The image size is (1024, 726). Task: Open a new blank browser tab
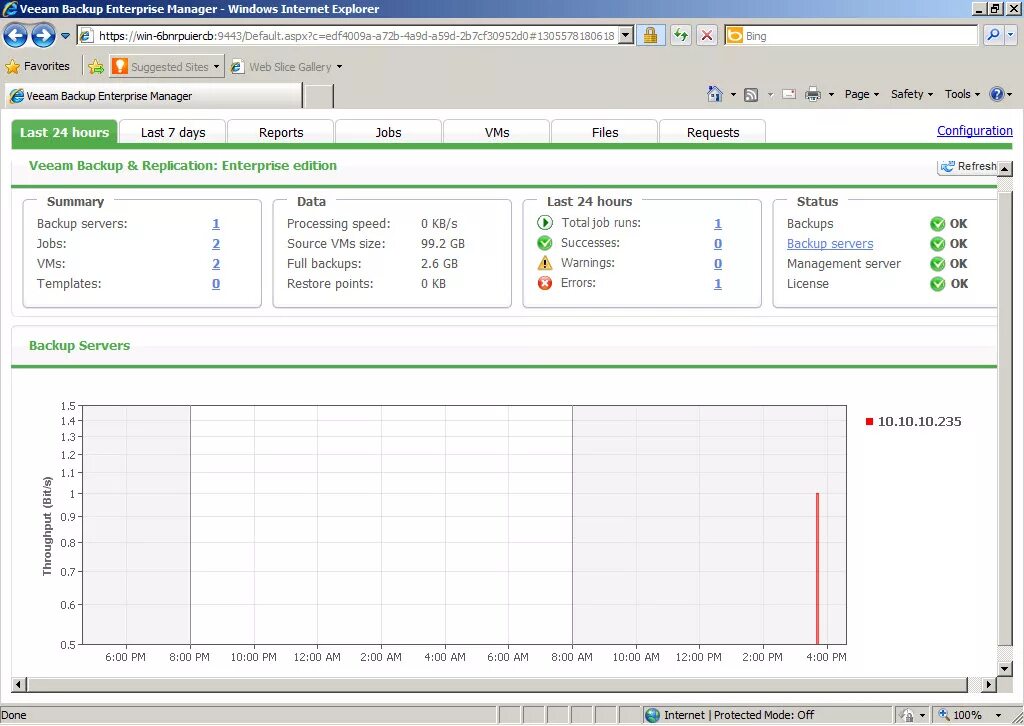coord(319,96)
